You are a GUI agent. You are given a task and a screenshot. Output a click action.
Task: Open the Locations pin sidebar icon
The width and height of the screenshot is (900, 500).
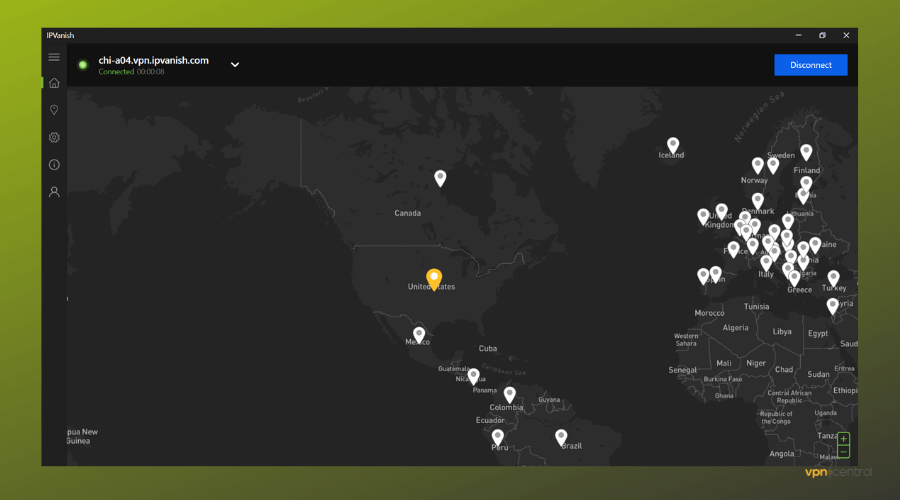[54, 110]
